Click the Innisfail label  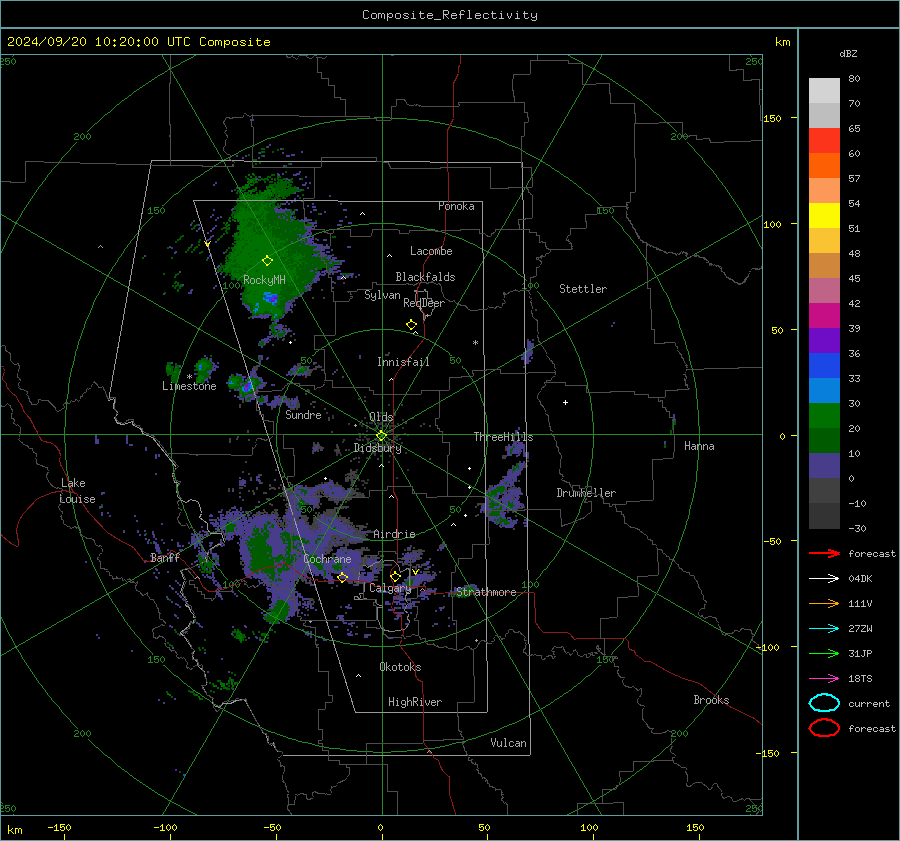(x=403, y=362)
